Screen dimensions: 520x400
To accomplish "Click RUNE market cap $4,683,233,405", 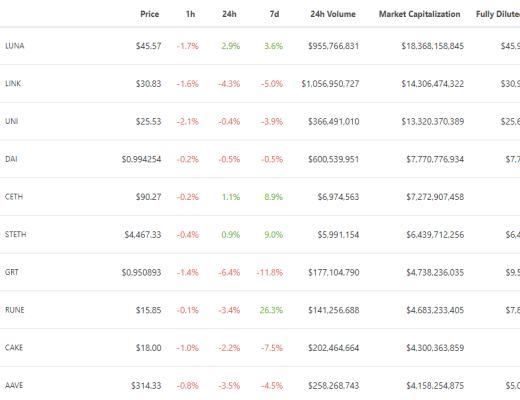I will pyautogui.click(x=435, y=310).
